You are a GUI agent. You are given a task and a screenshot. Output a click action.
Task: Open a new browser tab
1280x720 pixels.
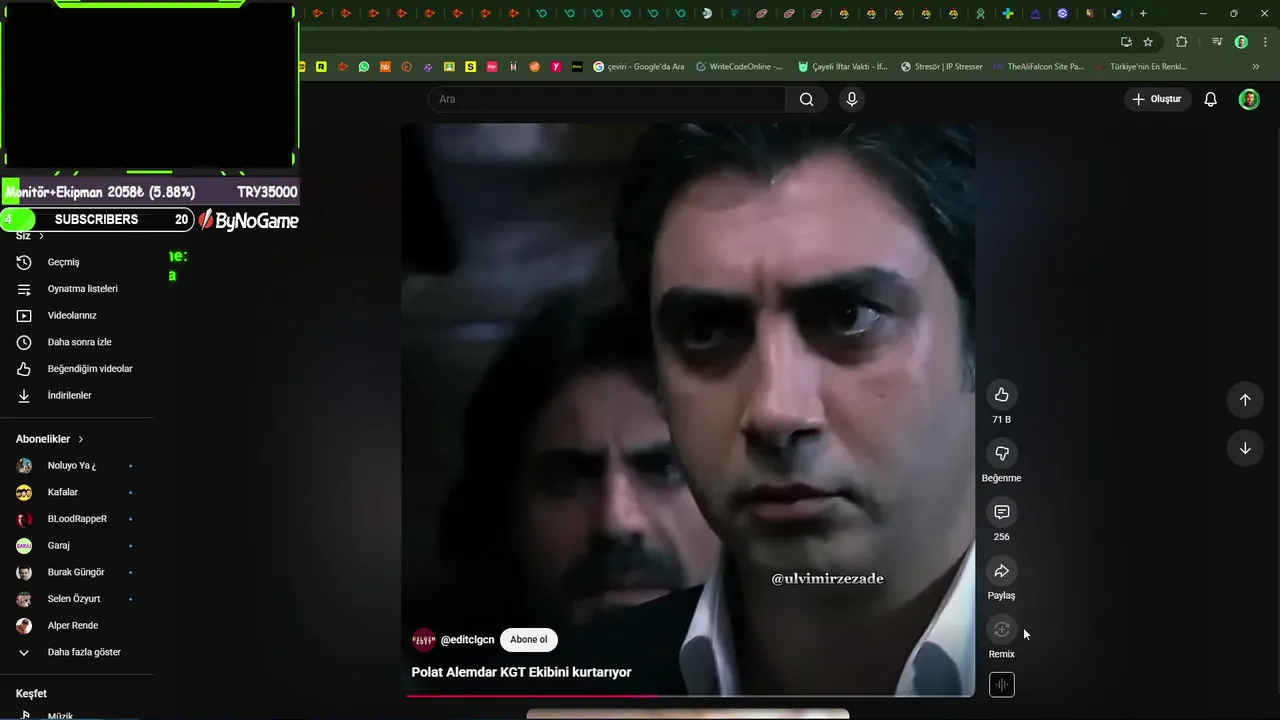tap(1143, 13)
